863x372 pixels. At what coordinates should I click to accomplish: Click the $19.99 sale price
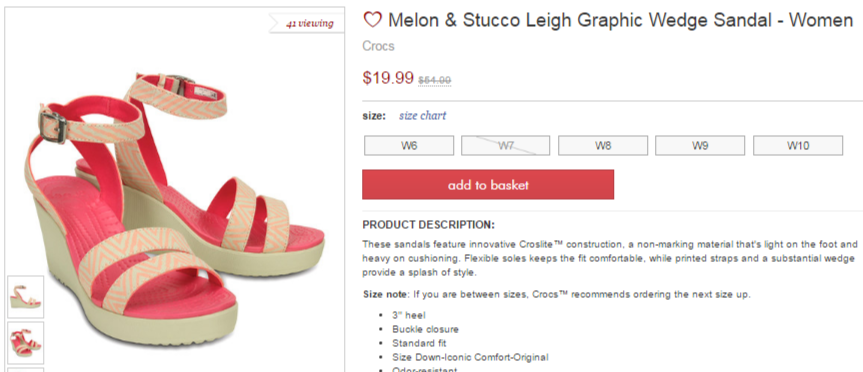(387, 78)
